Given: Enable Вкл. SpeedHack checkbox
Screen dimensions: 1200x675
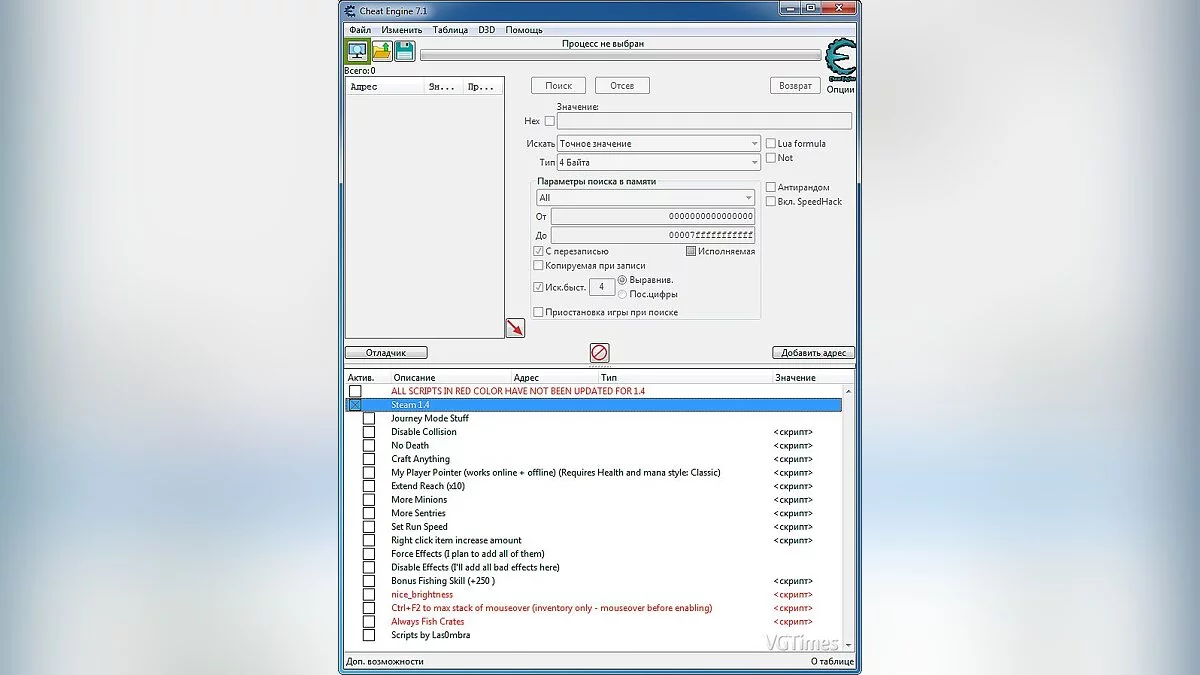Looking at the screenshot, I should pyautogui.click(x=771, y=201).
